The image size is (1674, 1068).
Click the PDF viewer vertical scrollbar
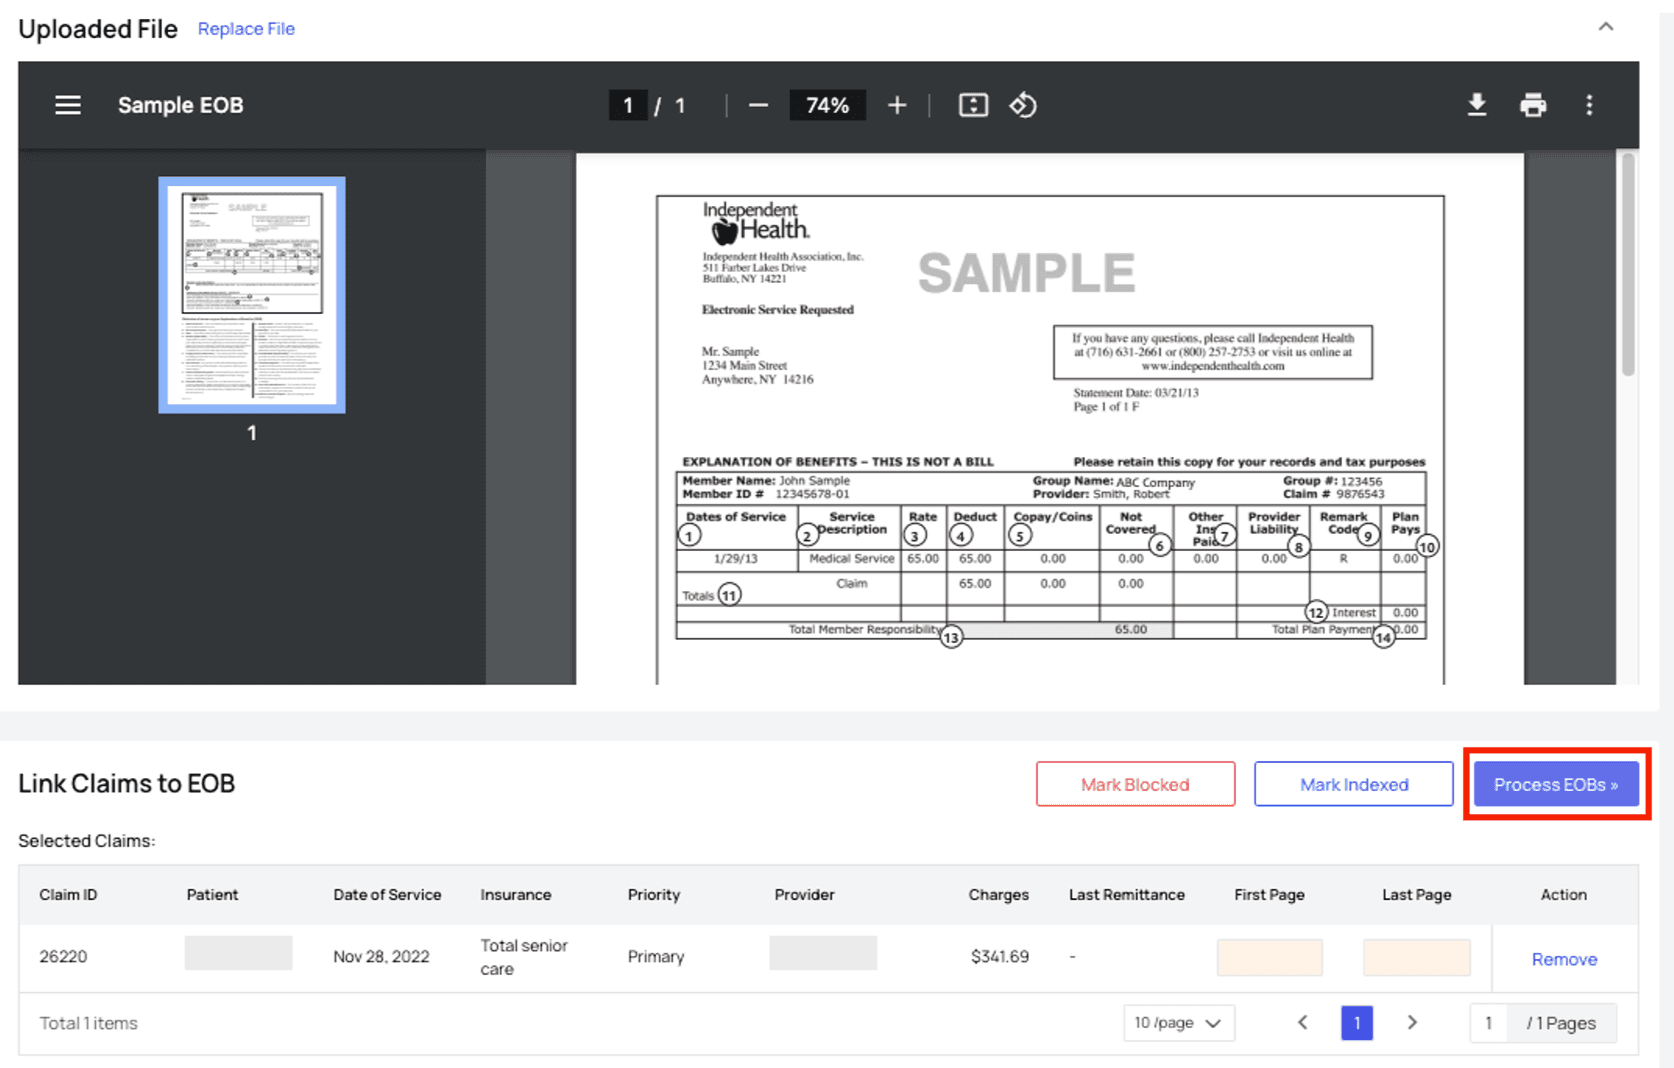click(1628, 265)
